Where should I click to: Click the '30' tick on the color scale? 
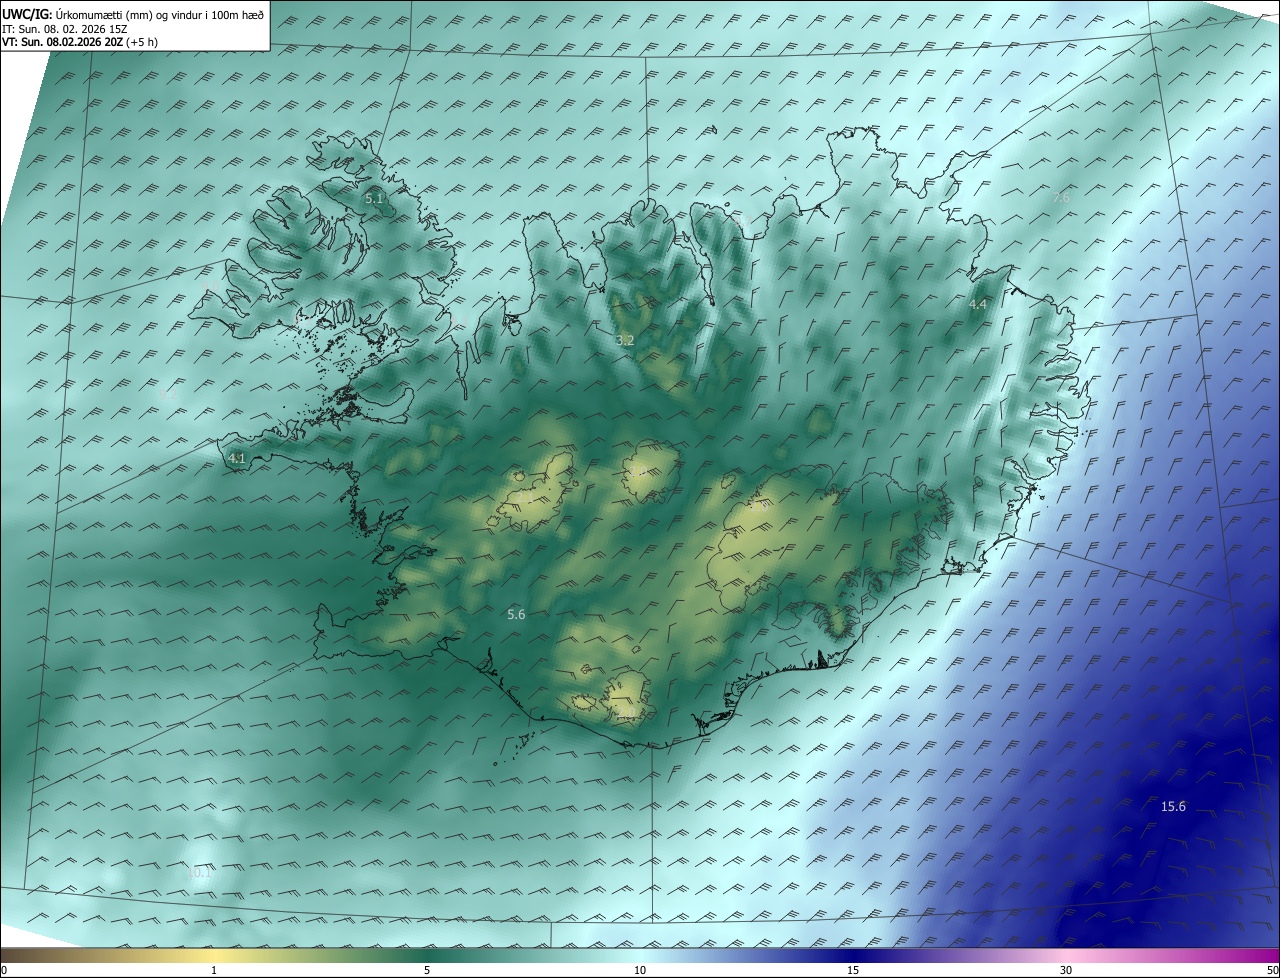tap(1066, 970)
